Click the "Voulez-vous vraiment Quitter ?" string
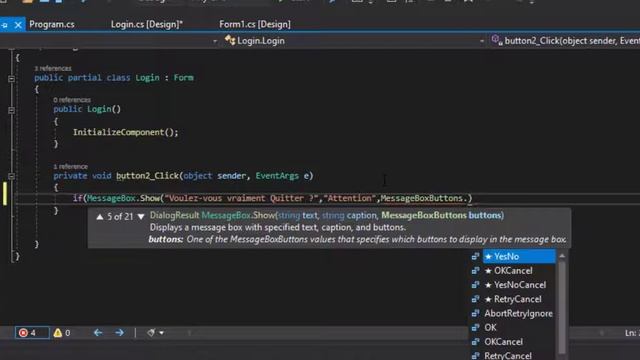This screenshot has height=360, width=640. coord(241,198)
